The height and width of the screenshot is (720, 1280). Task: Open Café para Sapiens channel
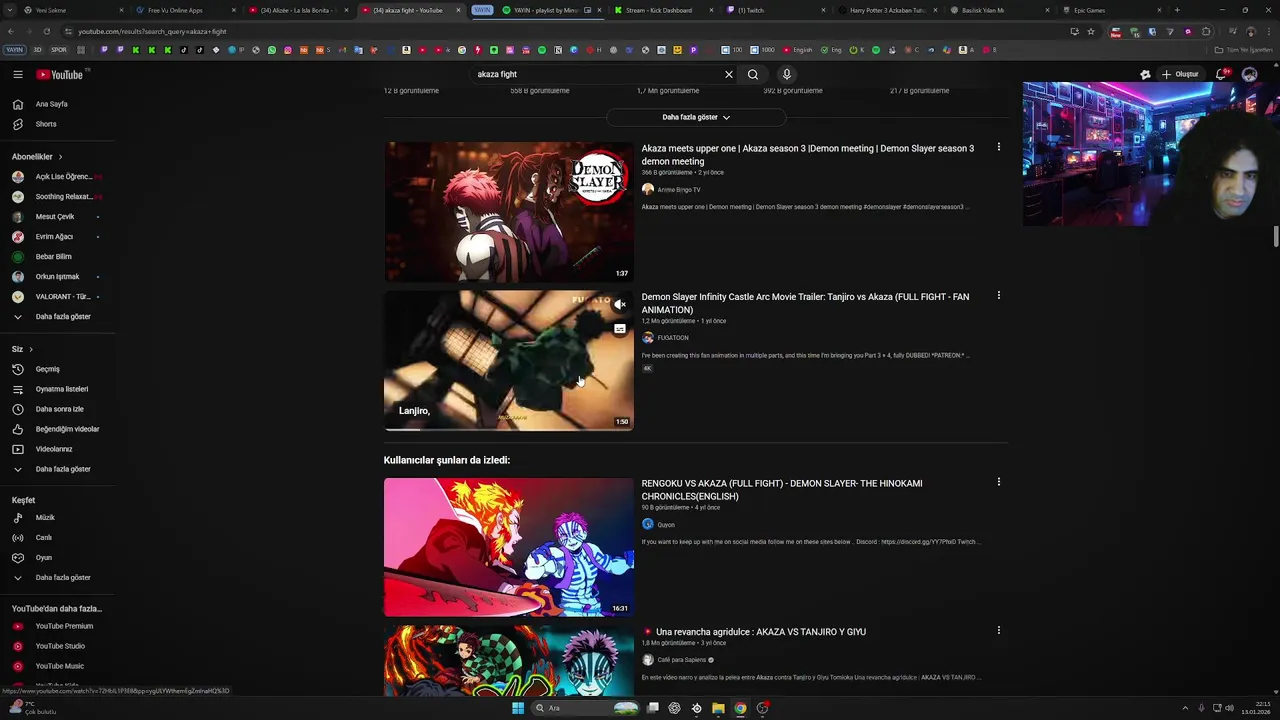(x=681, y=660)
